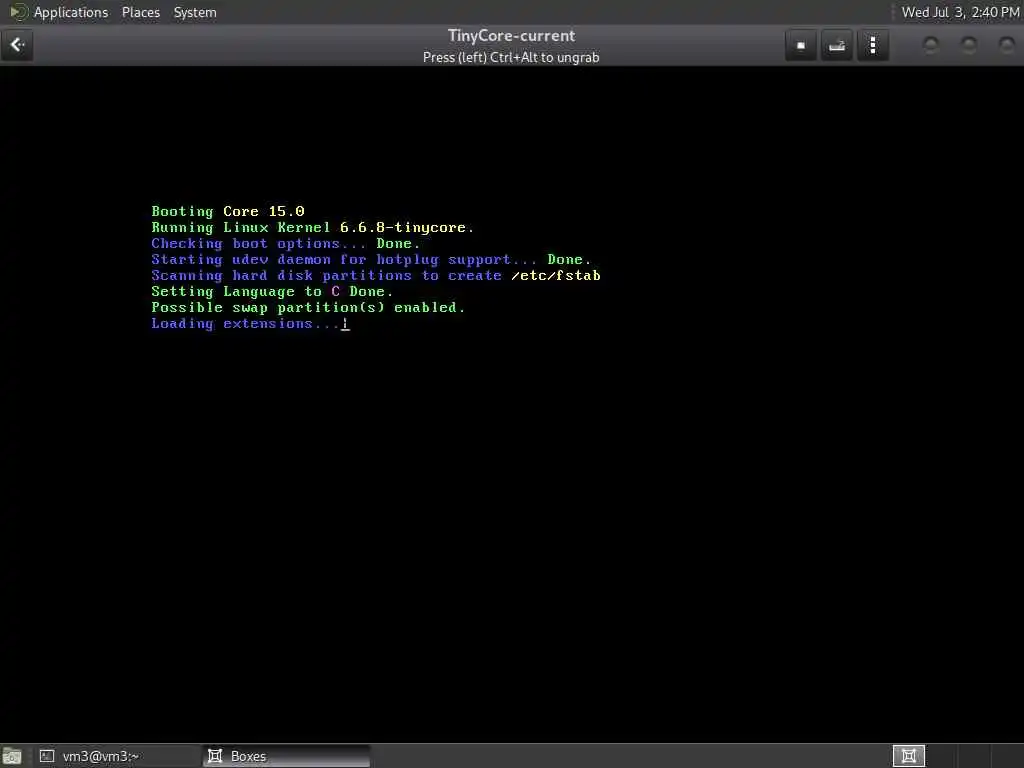
Task: Click the Applications menu logo icon
Action: point(18,12)
